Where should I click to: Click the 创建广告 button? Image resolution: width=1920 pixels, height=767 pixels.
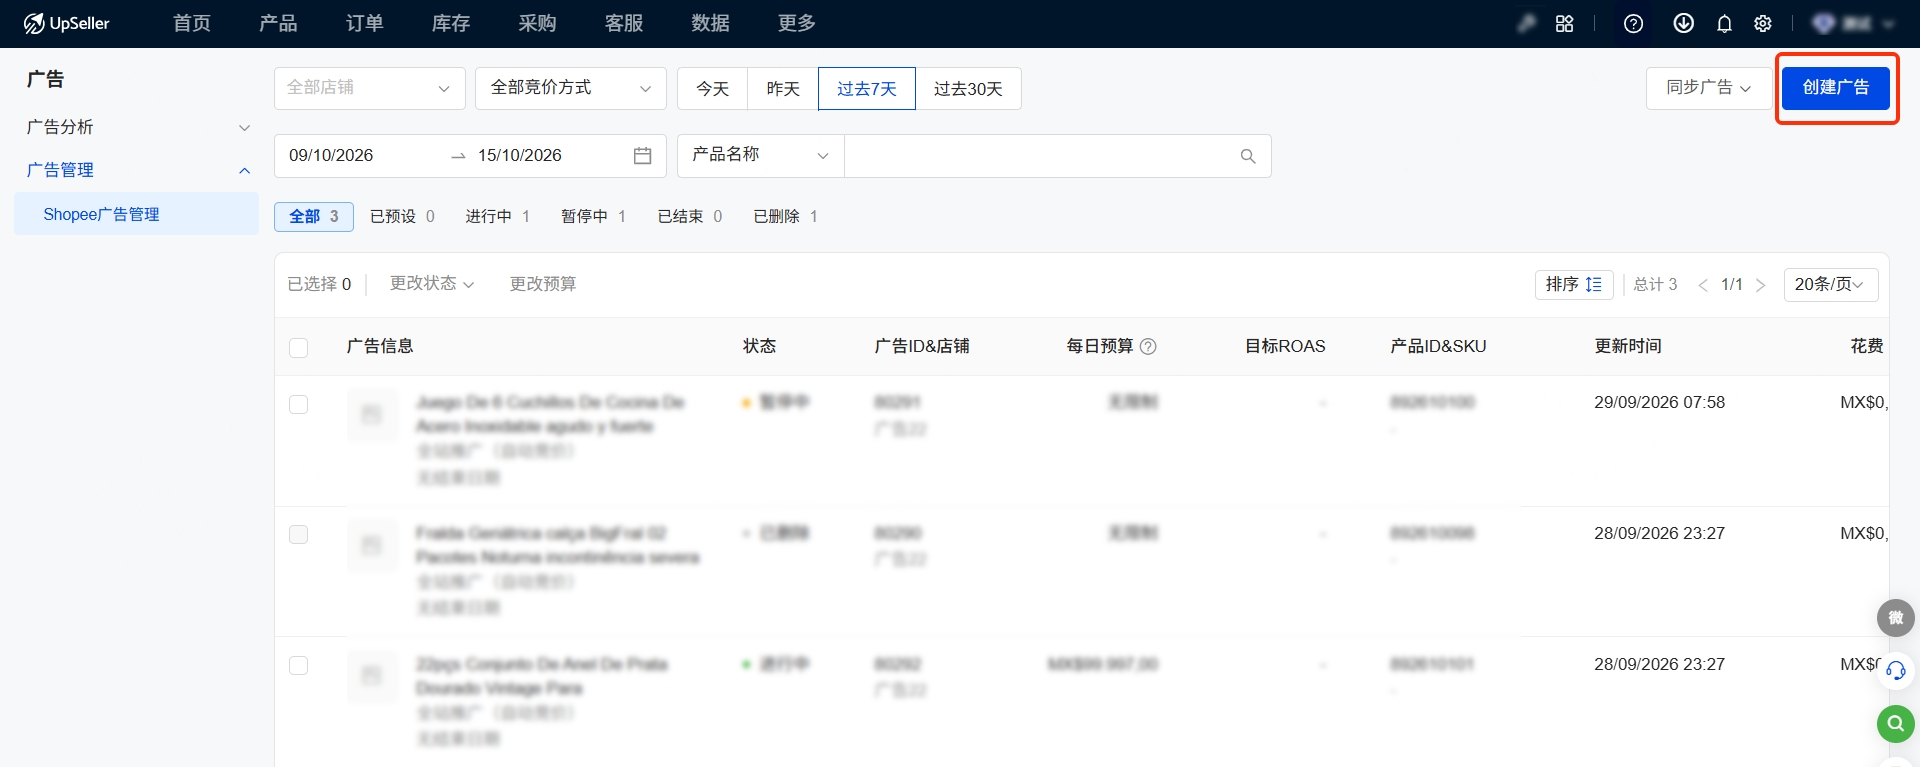tap(1836, 88)
